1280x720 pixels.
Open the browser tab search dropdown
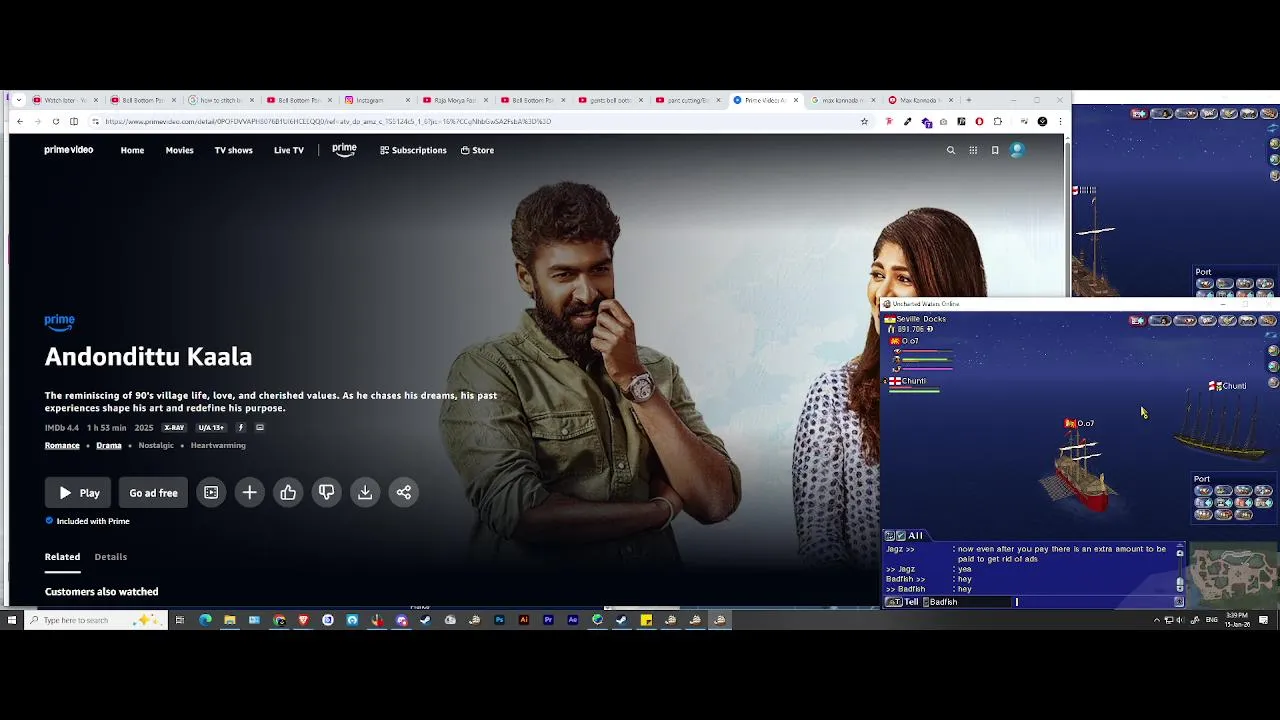point(18,100)
